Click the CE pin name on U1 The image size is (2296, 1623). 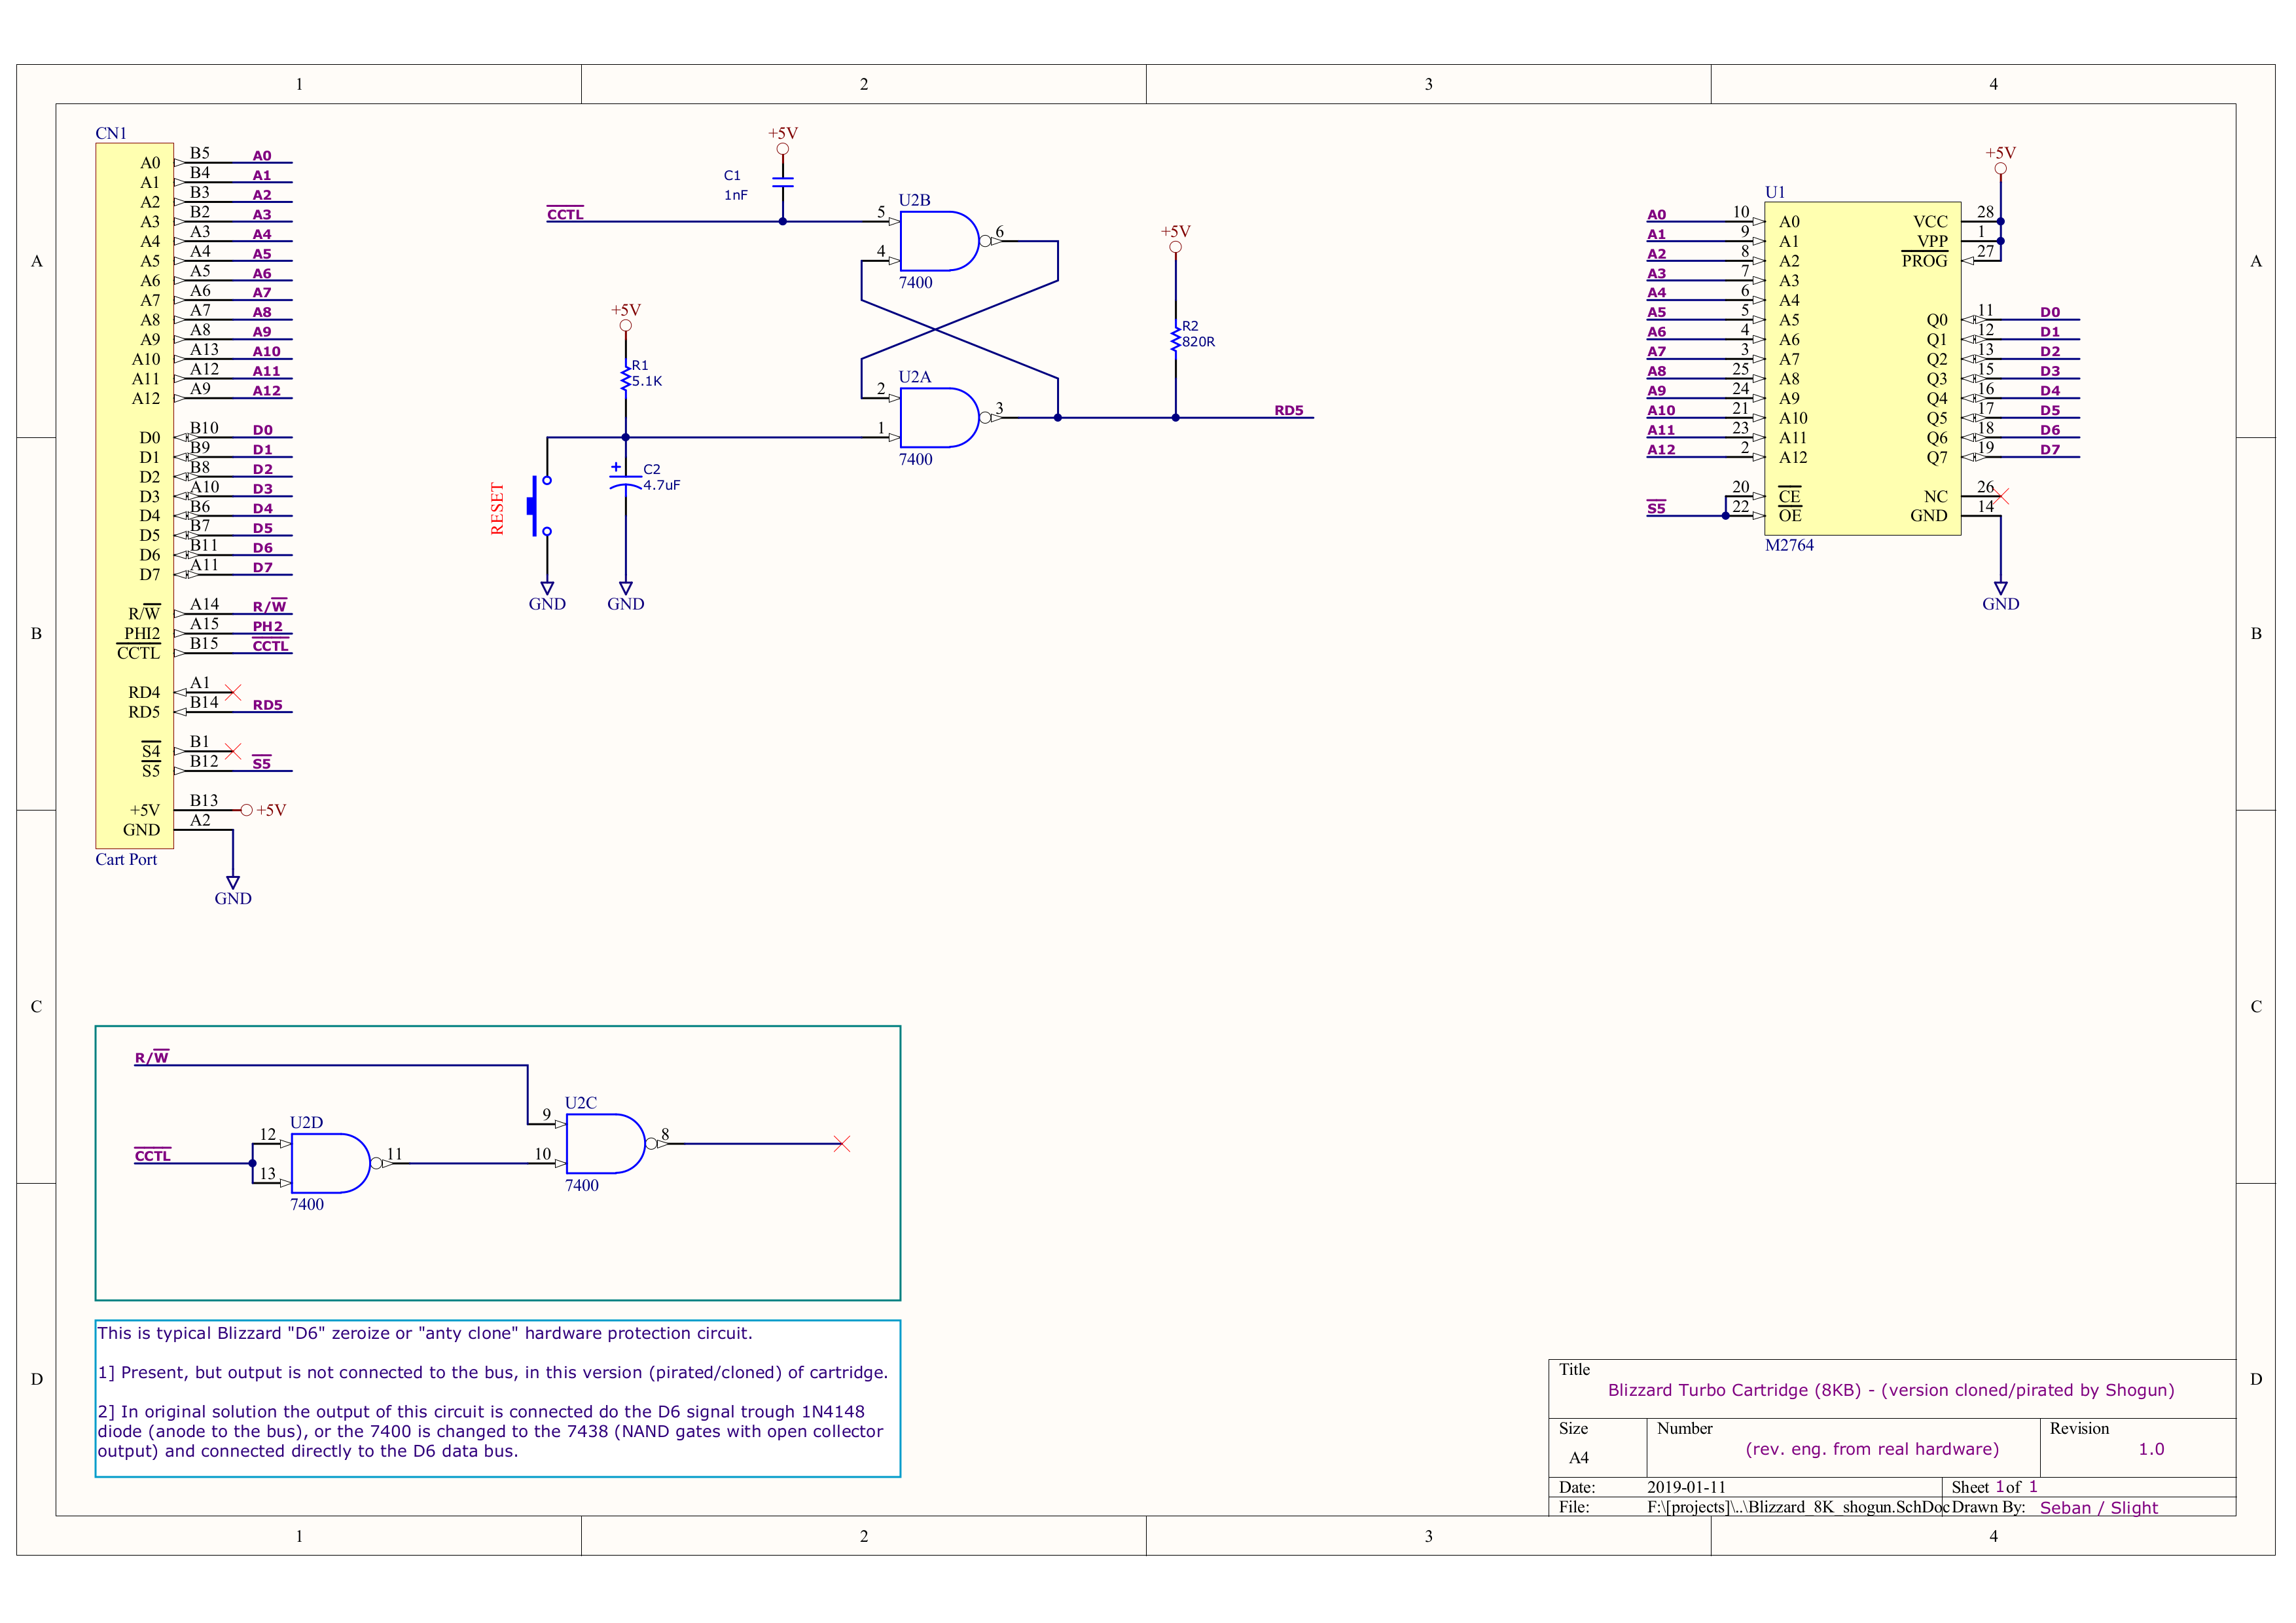[x=1789, y=496]
